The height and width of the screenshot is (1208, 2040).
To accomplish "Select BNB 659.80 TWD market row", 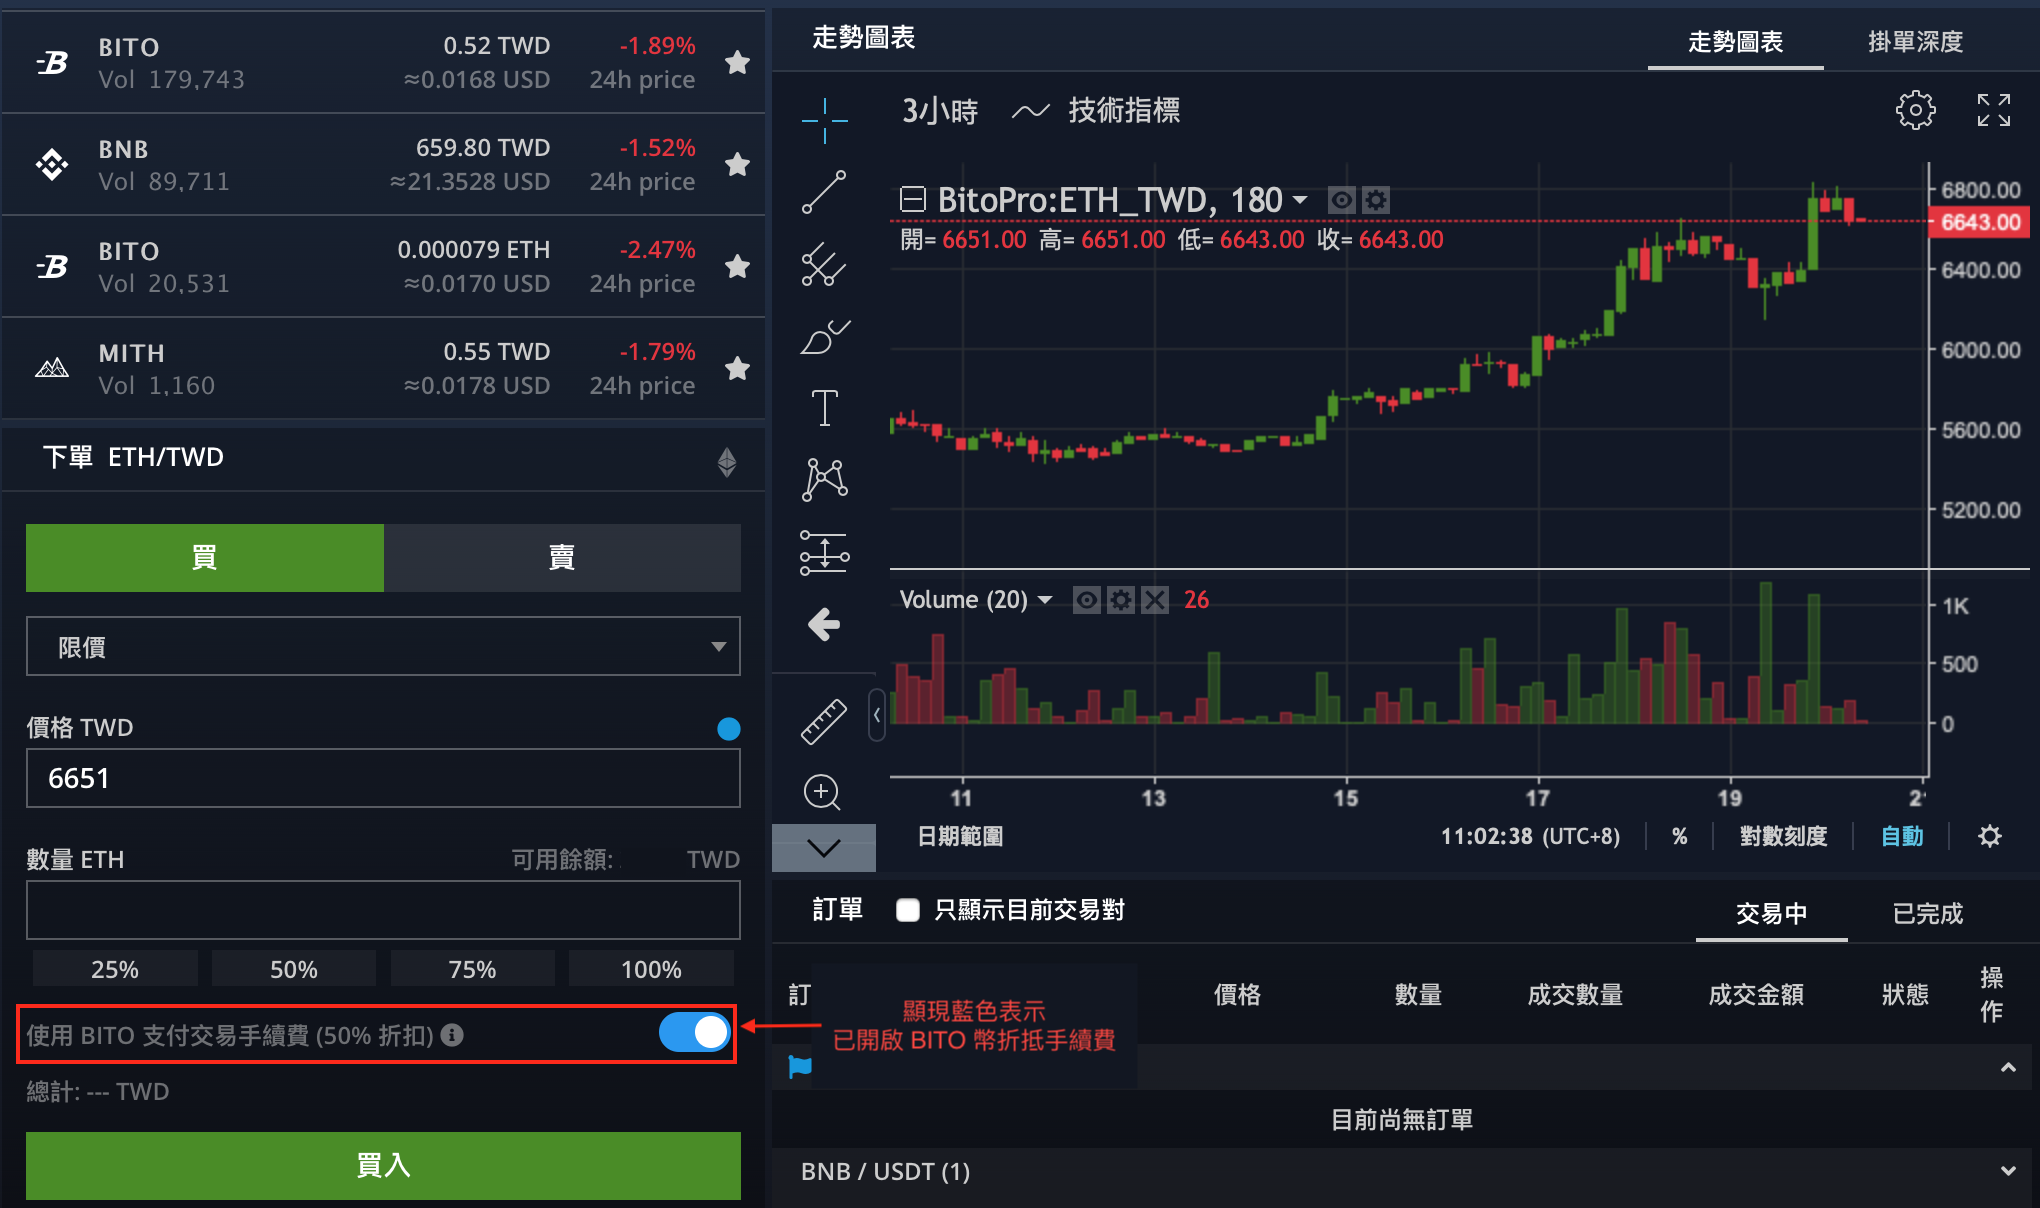I will click(383, 164).
